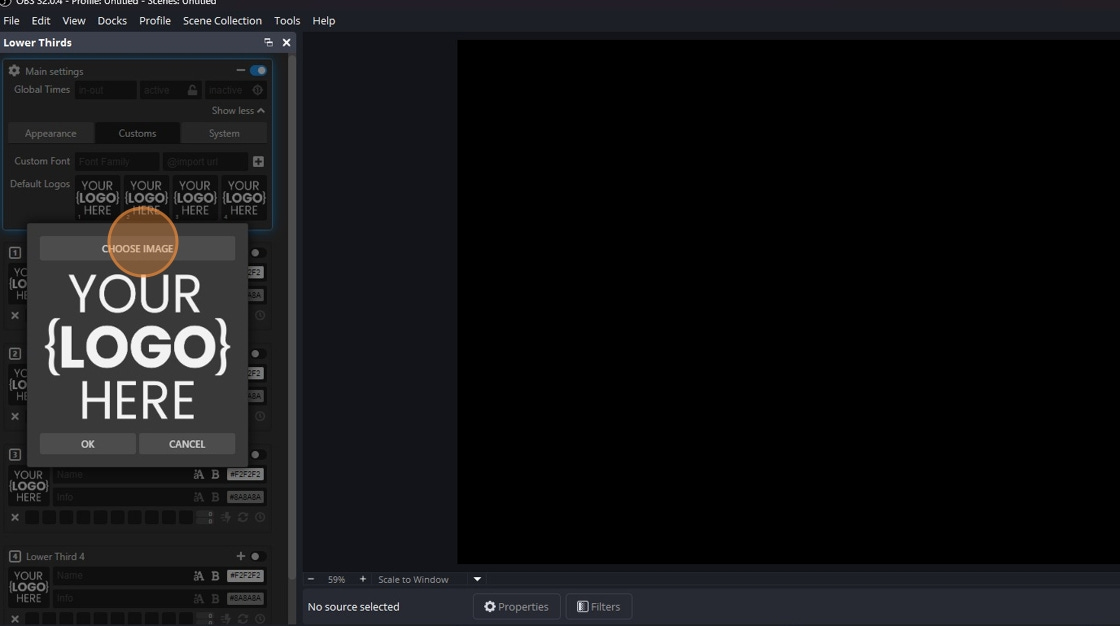Toggle the Lower Third 2 switch

click(257, 354)
